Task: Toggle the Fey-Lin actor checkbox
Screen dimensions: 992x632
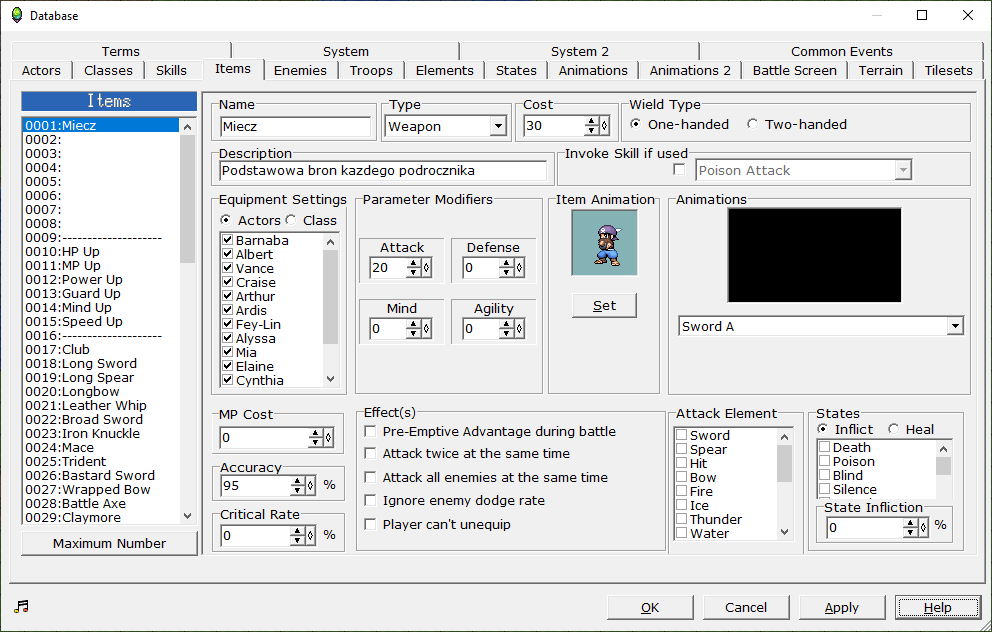Action: [x=228, y=324]
